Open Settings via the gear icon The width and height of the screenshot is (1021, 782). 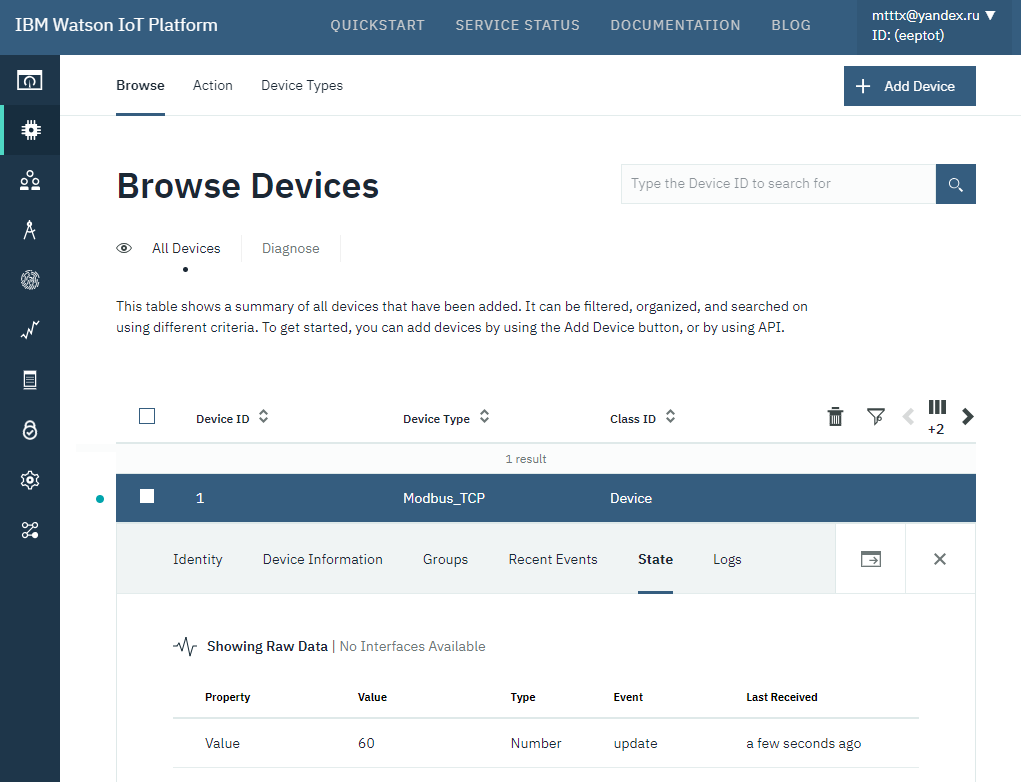pos(30,479)
